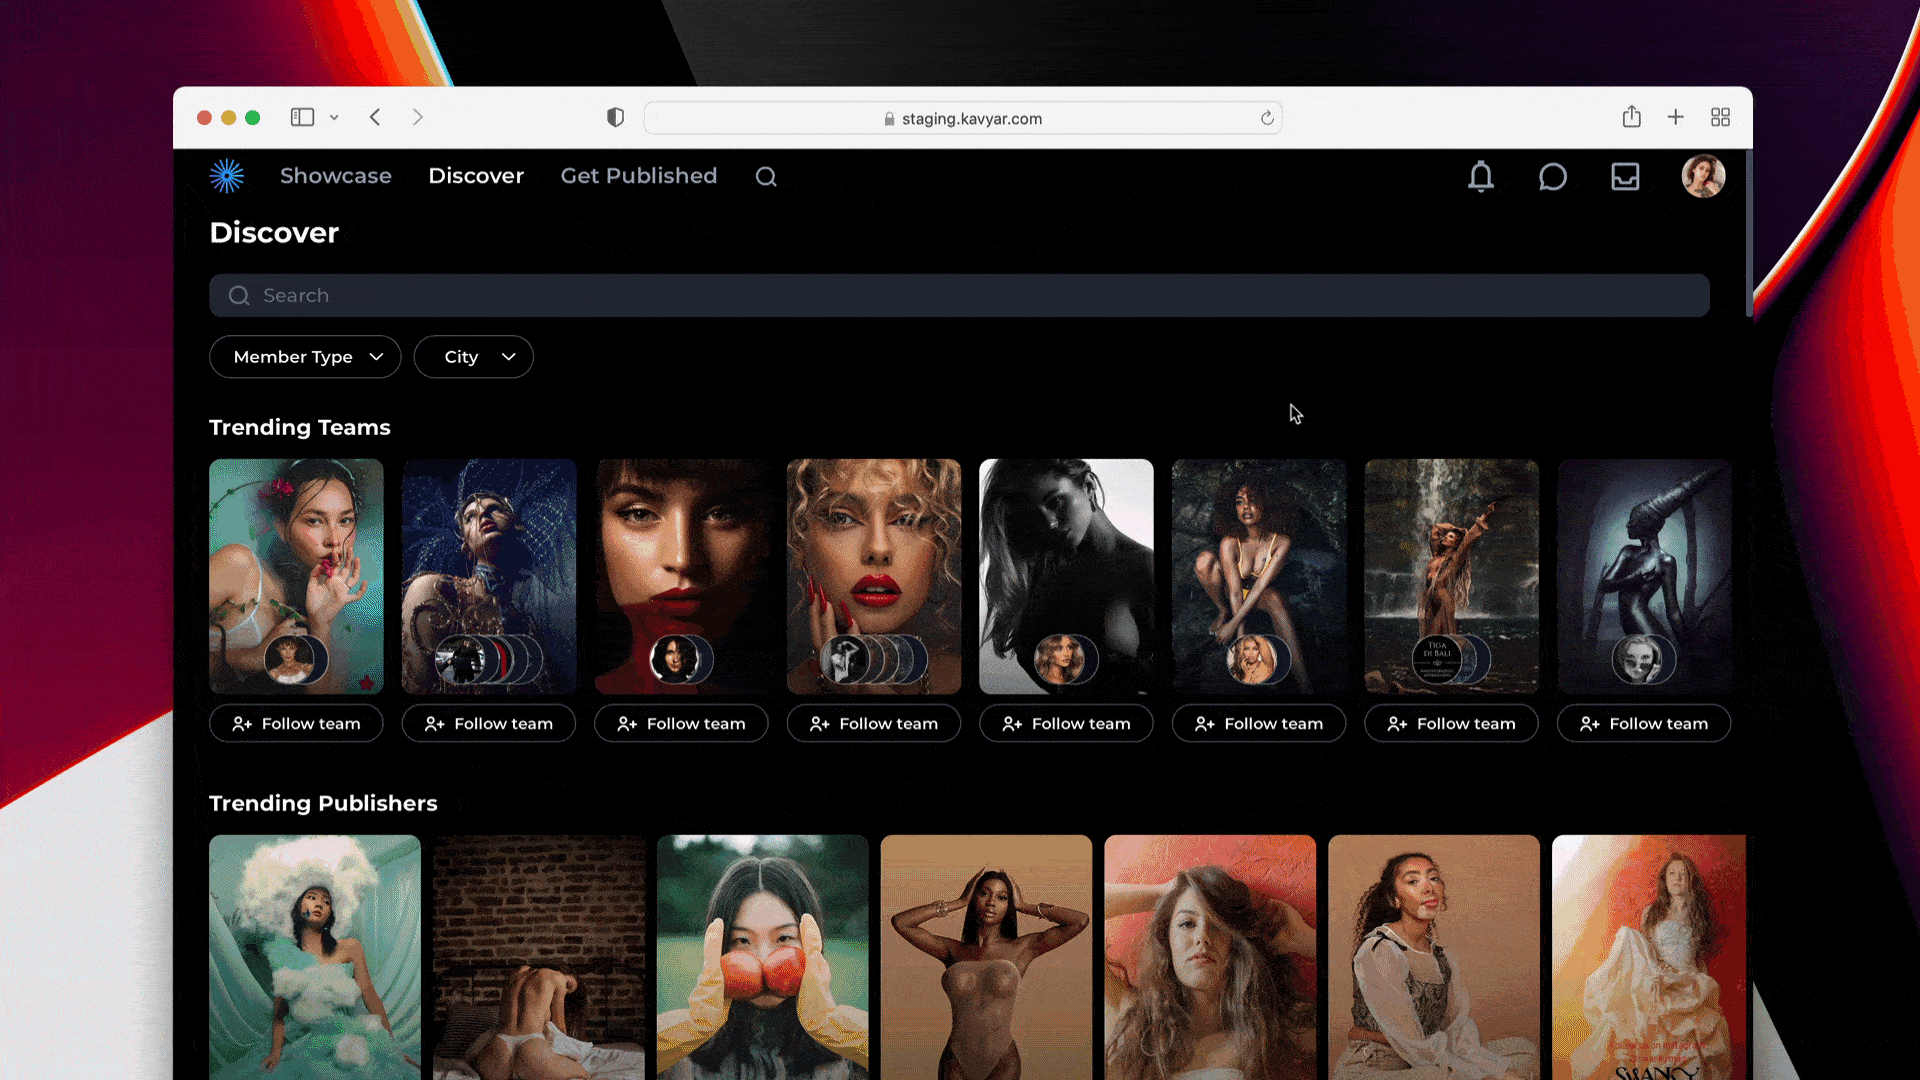Open the publisher card with the ruffled white gown
Screen dimensions: 1920x1080
(1649, 957)
